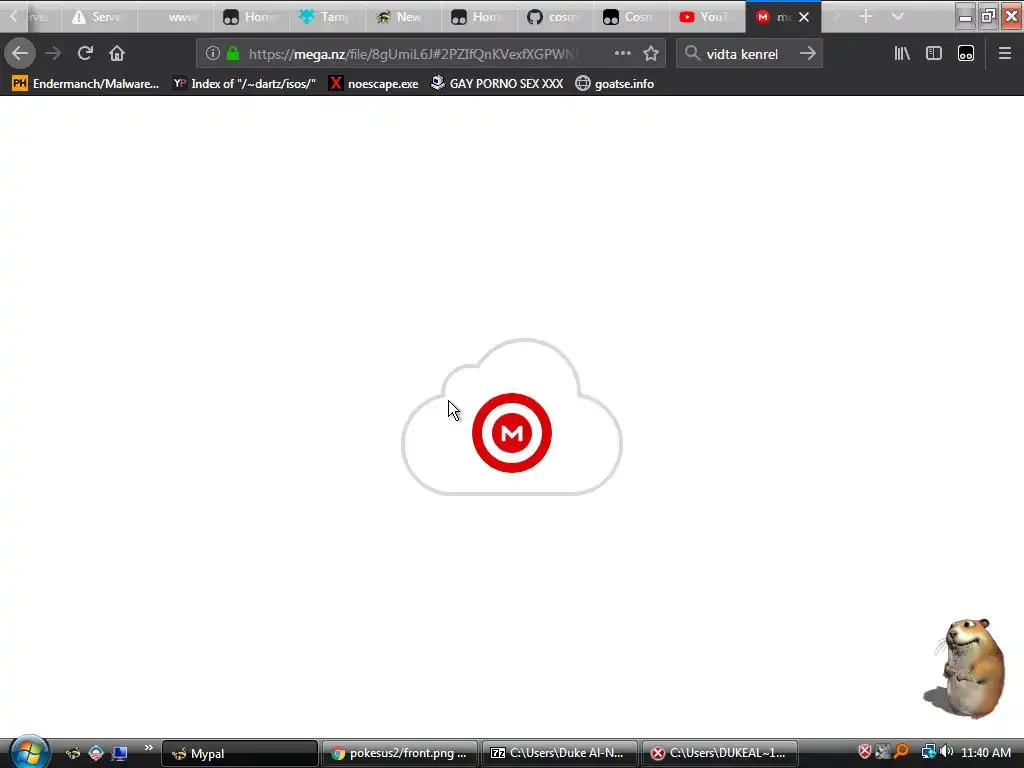
Task: Open pokesus2/front.png taskbar window
Action: click(x=400, y=754)
